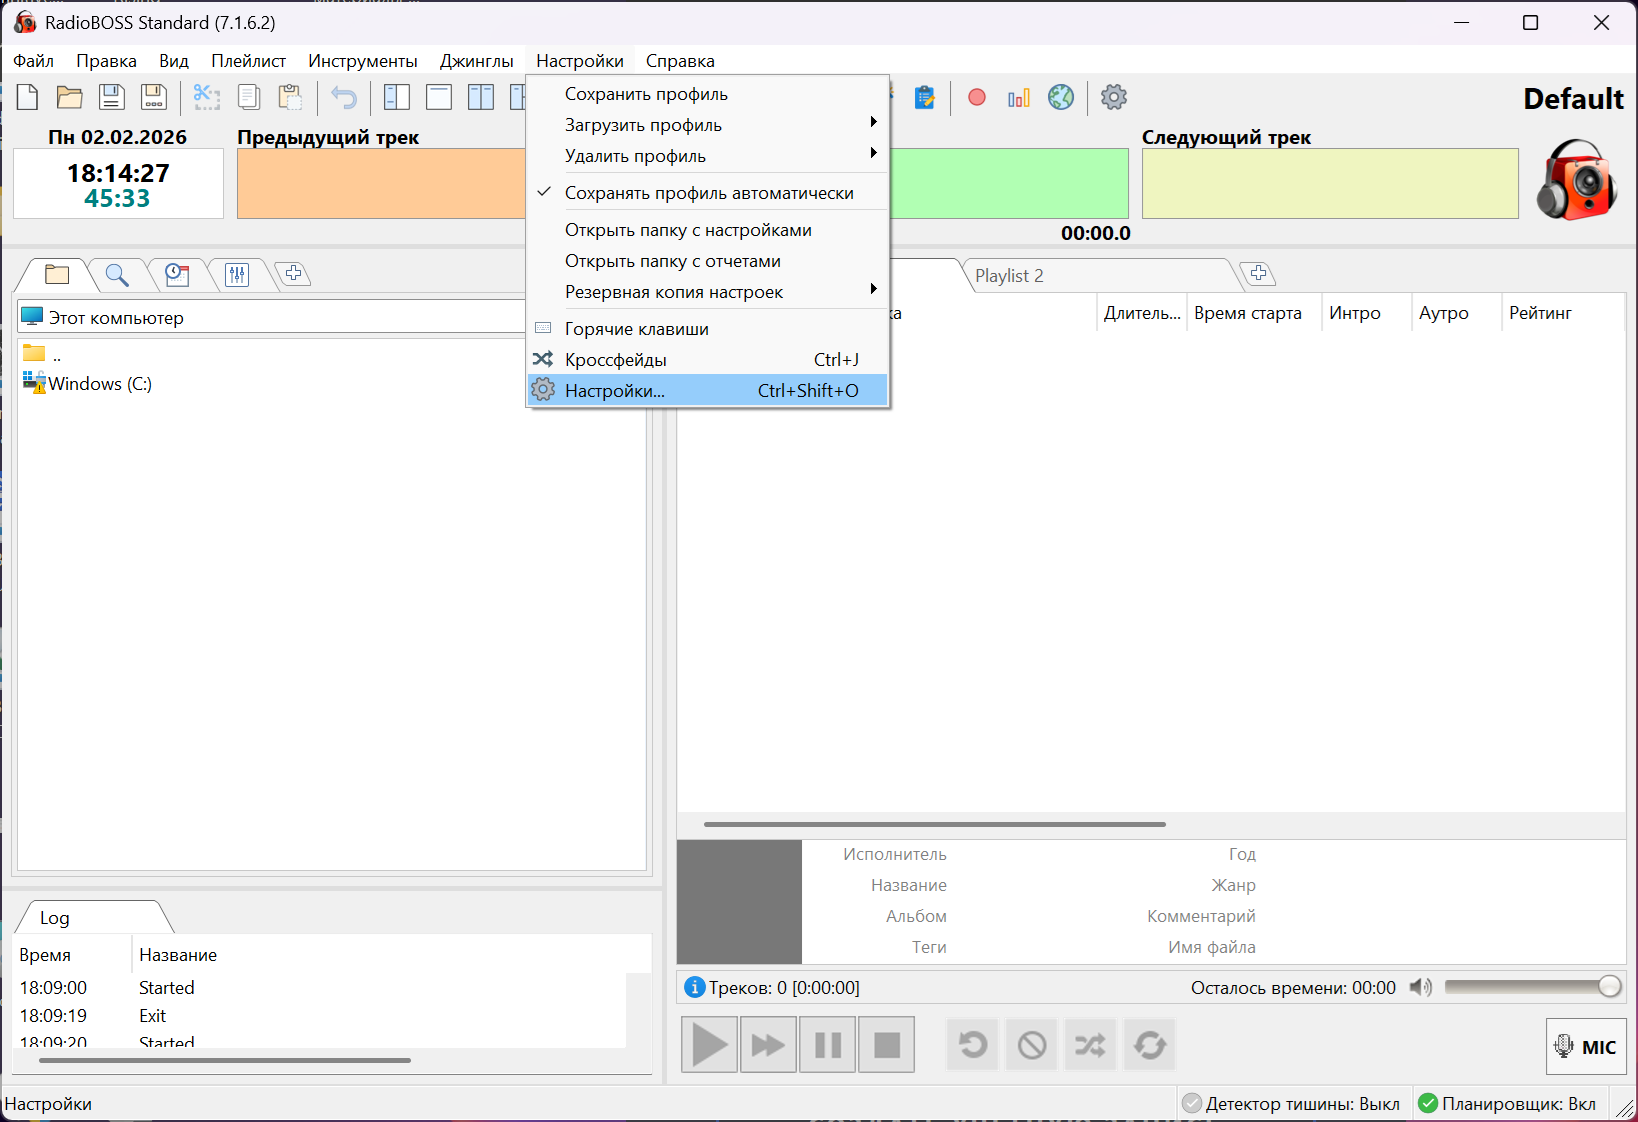Select "Кроссфейды" from the menu

coord(615,360)
